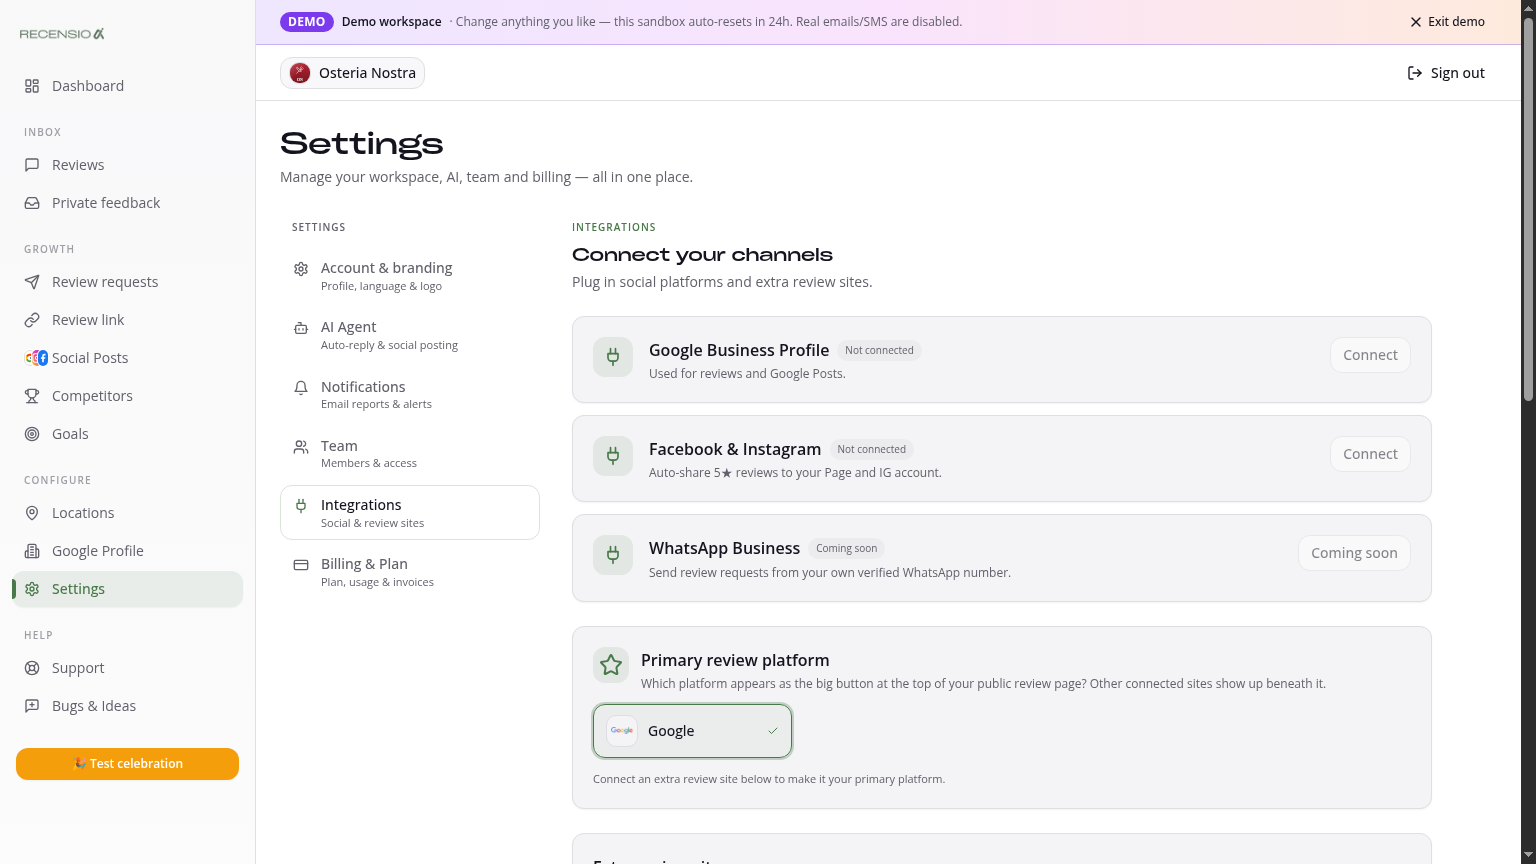This screenshot has width=1536, height=864.
Task: Click the Competitors trophy icon
Action: click(32, 396)
